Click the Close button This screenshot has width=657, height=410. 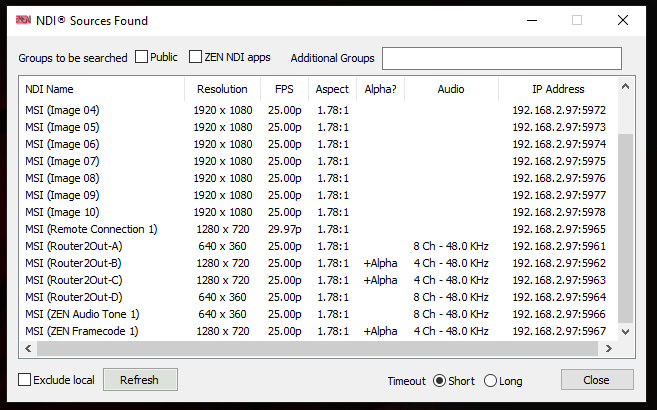click(597, 380)
